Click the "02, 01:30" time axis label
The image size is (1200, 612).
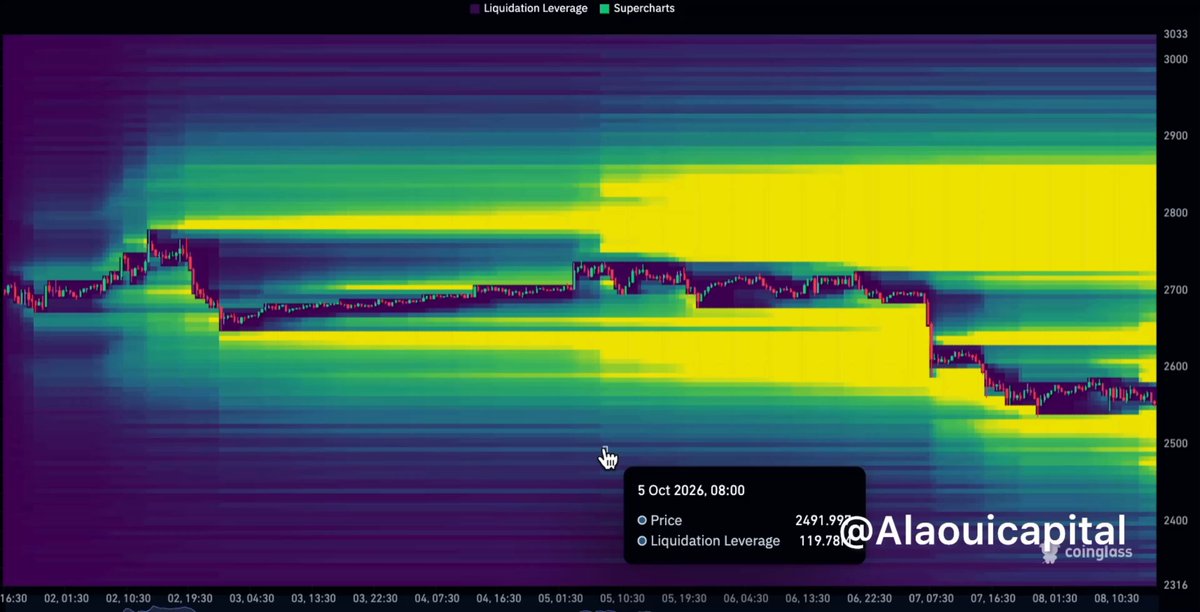tap(65, 599)
